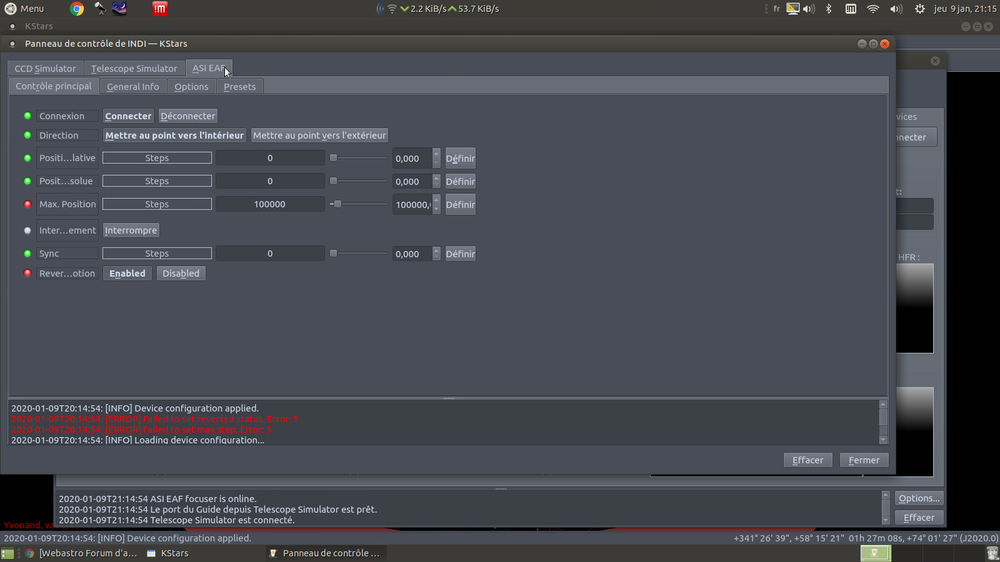Click the red Reverse motion status light
The height and width of the screenshot is (562, 1000).
coord(27,273)
